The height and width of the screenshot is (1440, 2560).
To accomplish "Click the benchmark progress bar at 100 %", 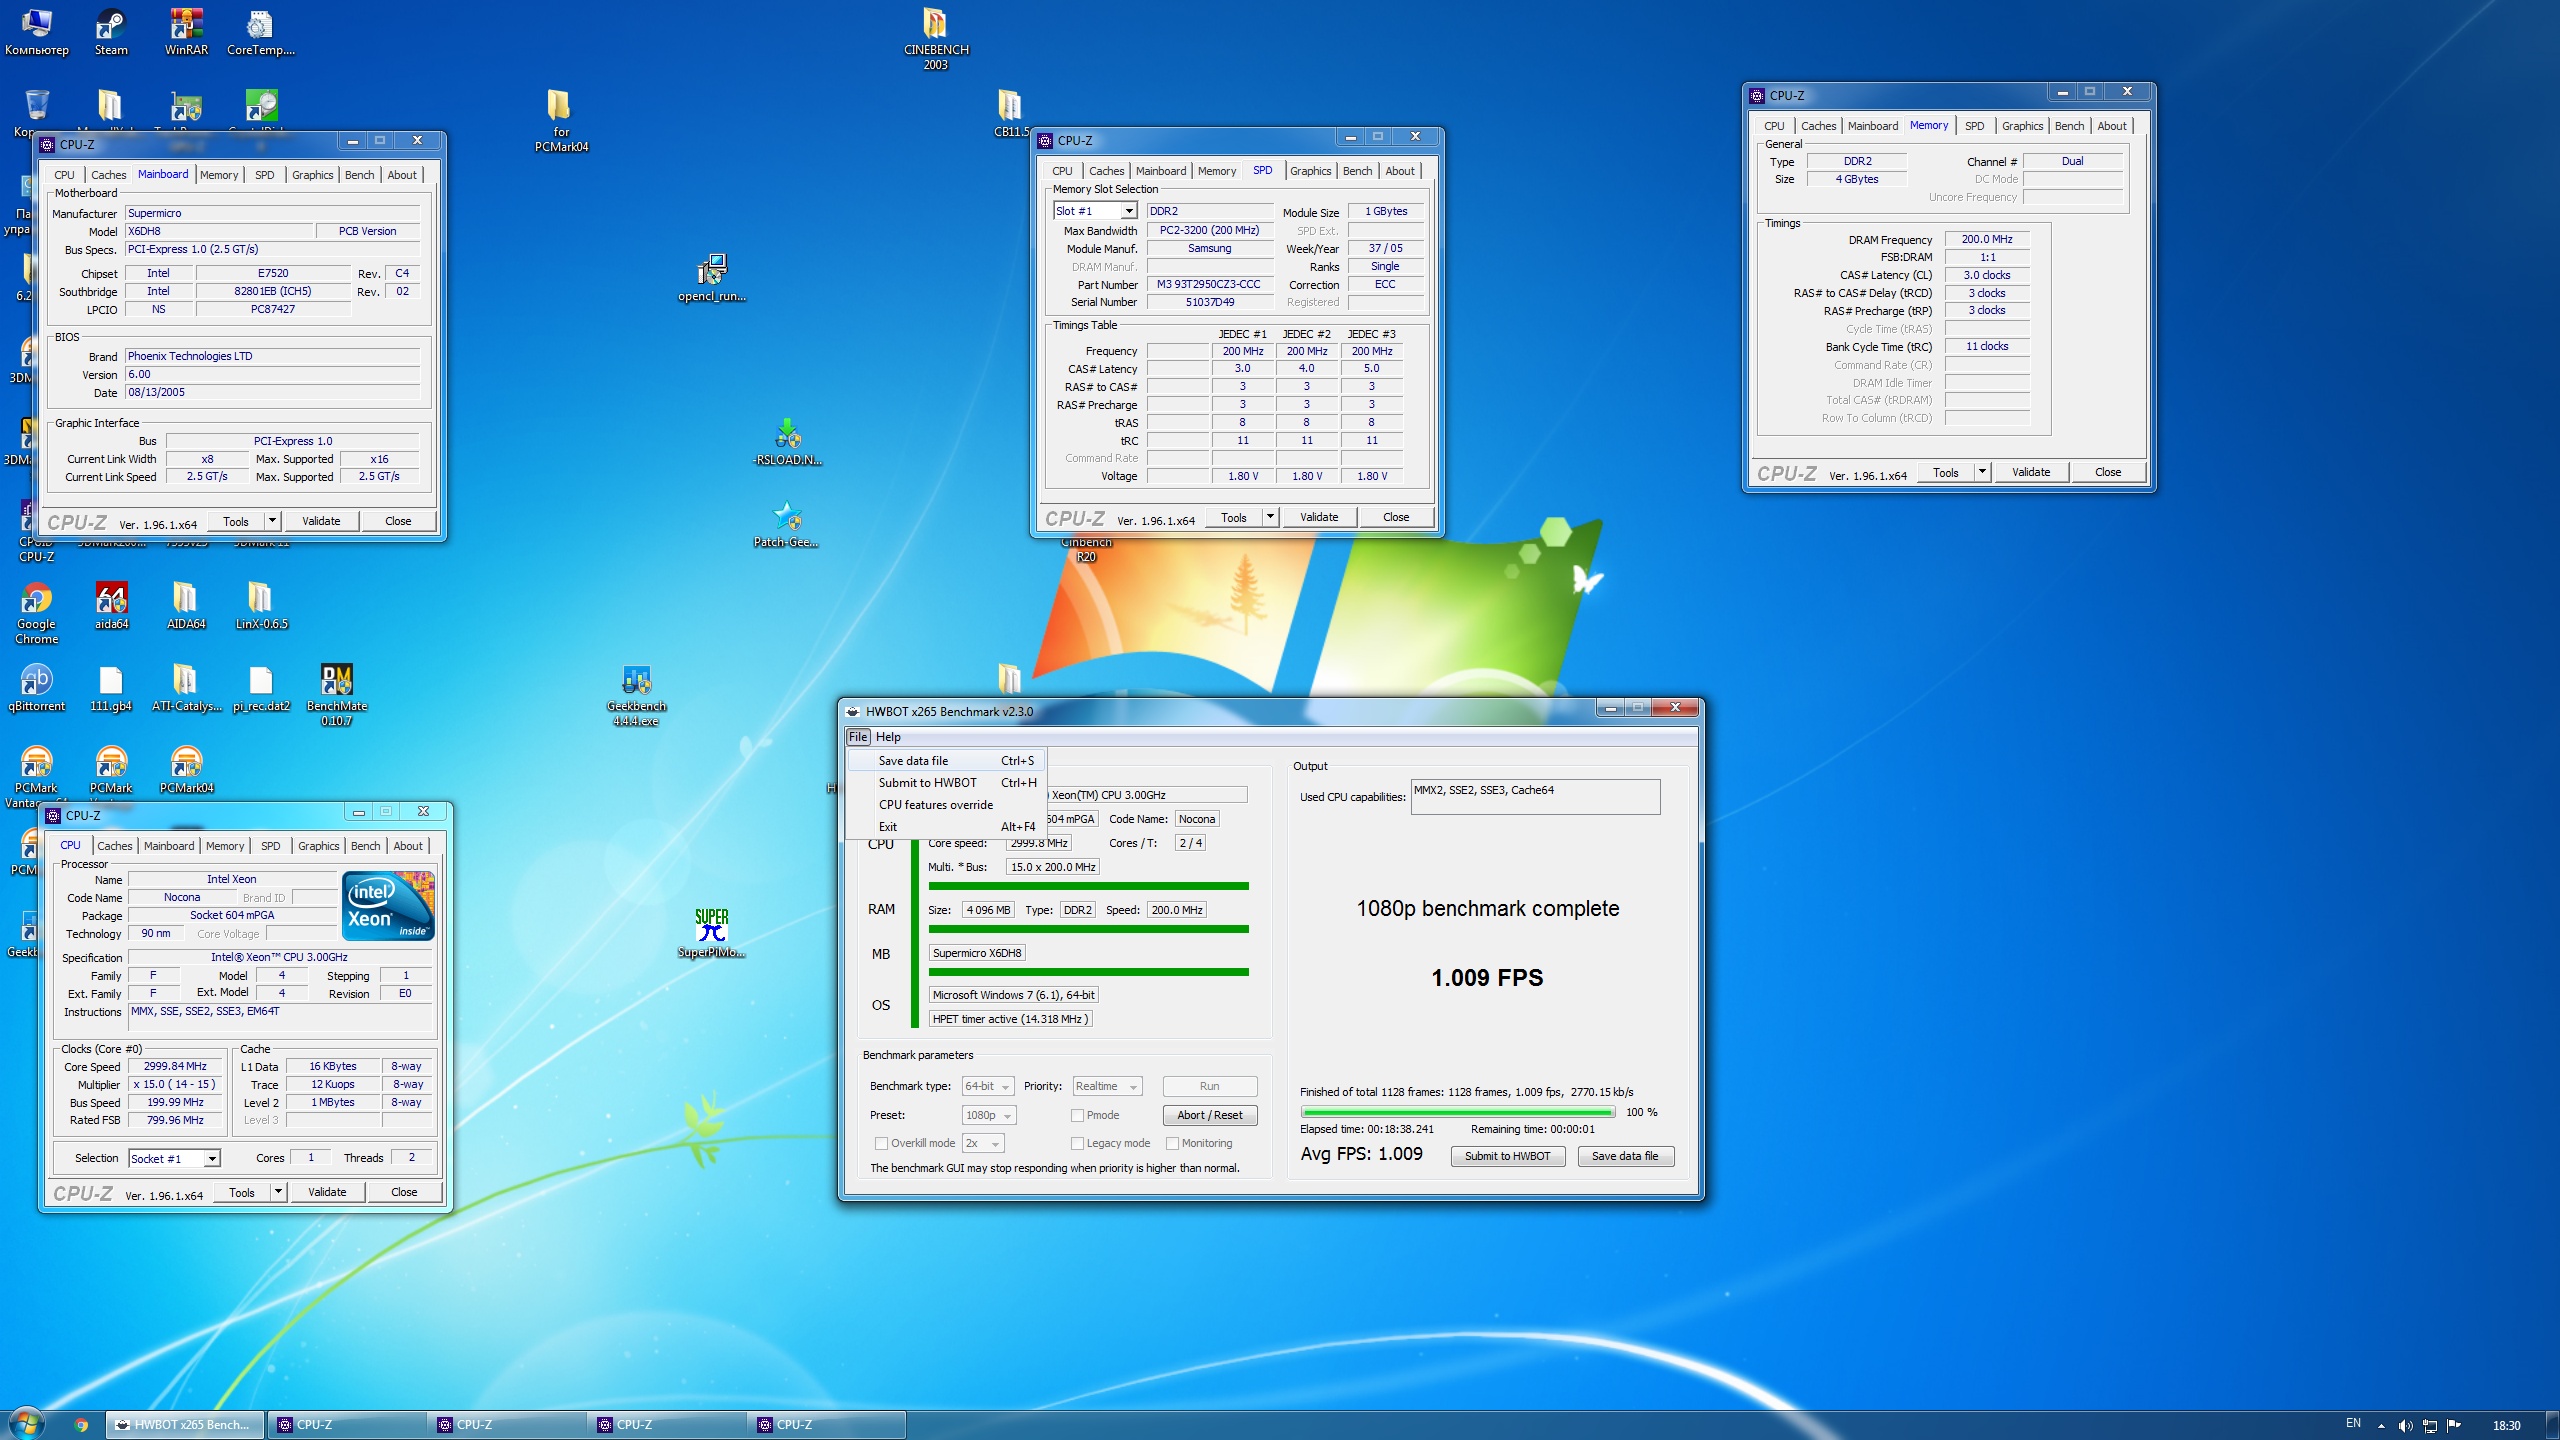I will (x=1457, y=1112).
